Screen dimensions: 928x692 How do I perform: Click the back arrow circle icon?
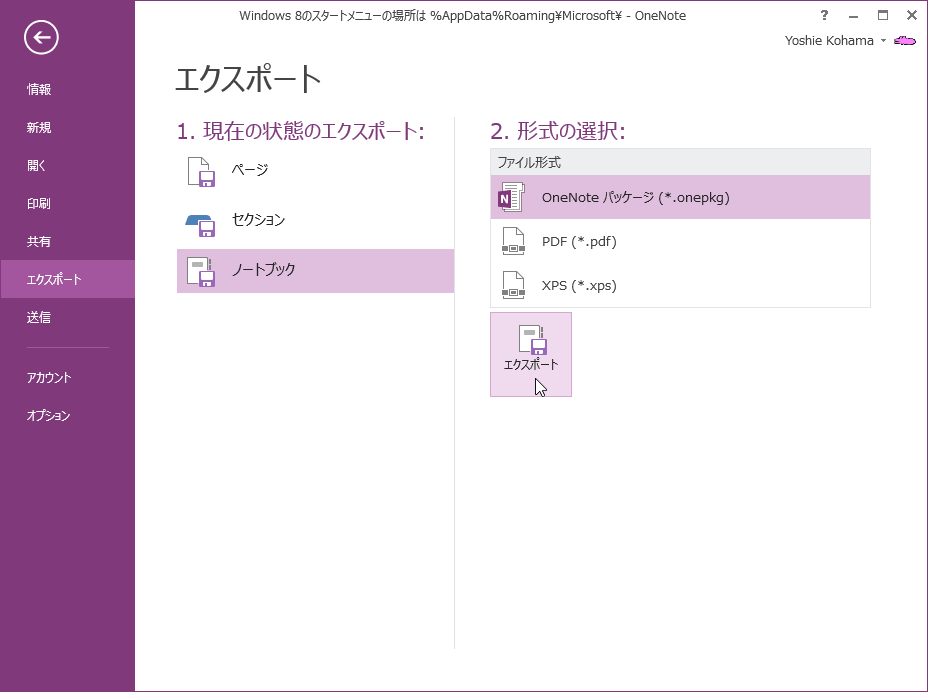[41, 38]
